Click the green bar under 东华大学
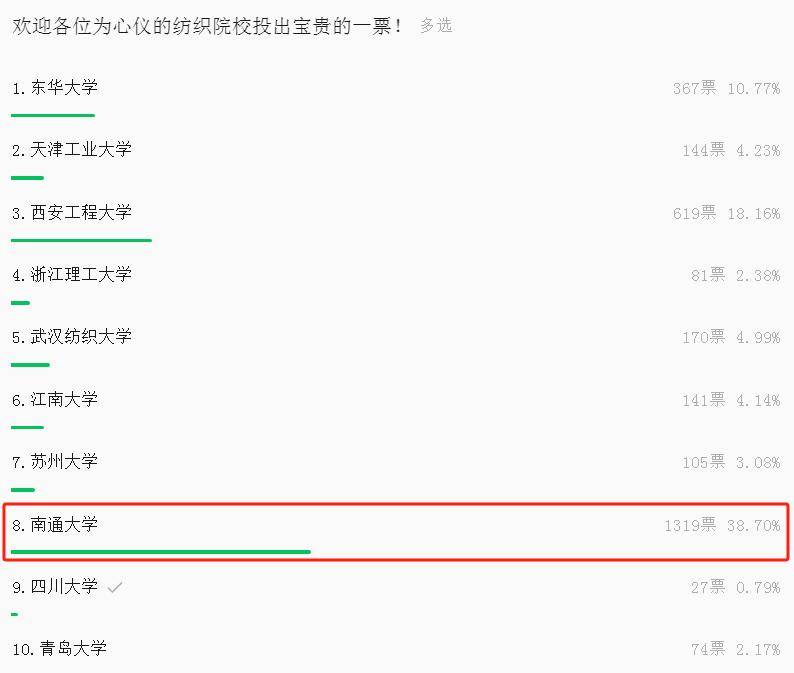The width and height of the screenshot is (794, 673). [52, 115]
